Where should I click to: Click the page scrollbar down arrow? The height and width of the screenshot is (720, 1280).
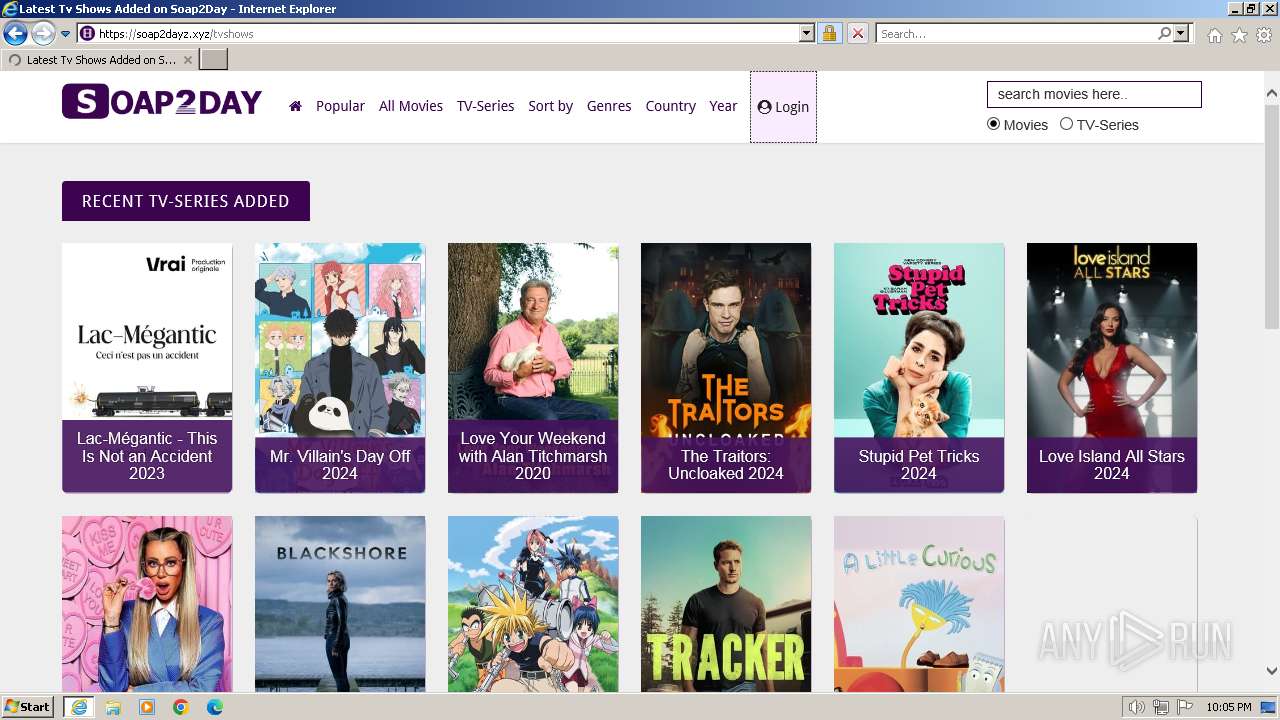(1271, 671)
